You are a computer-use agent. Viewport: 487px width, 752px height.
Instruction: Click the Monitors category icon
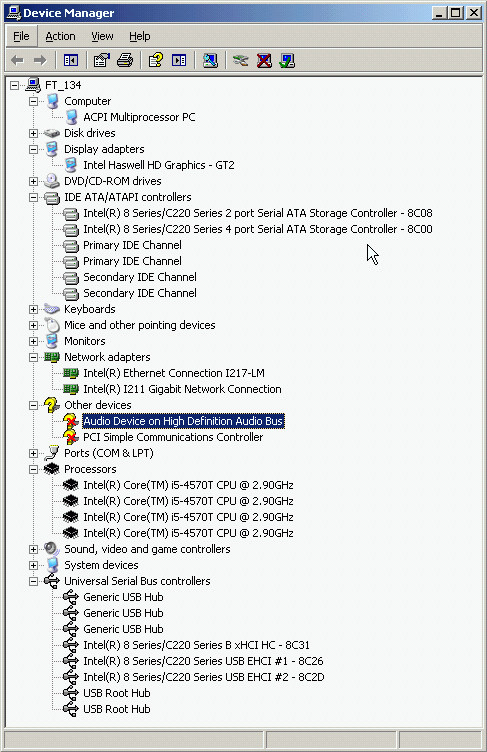pyautogui.click(x=52, y=341)
